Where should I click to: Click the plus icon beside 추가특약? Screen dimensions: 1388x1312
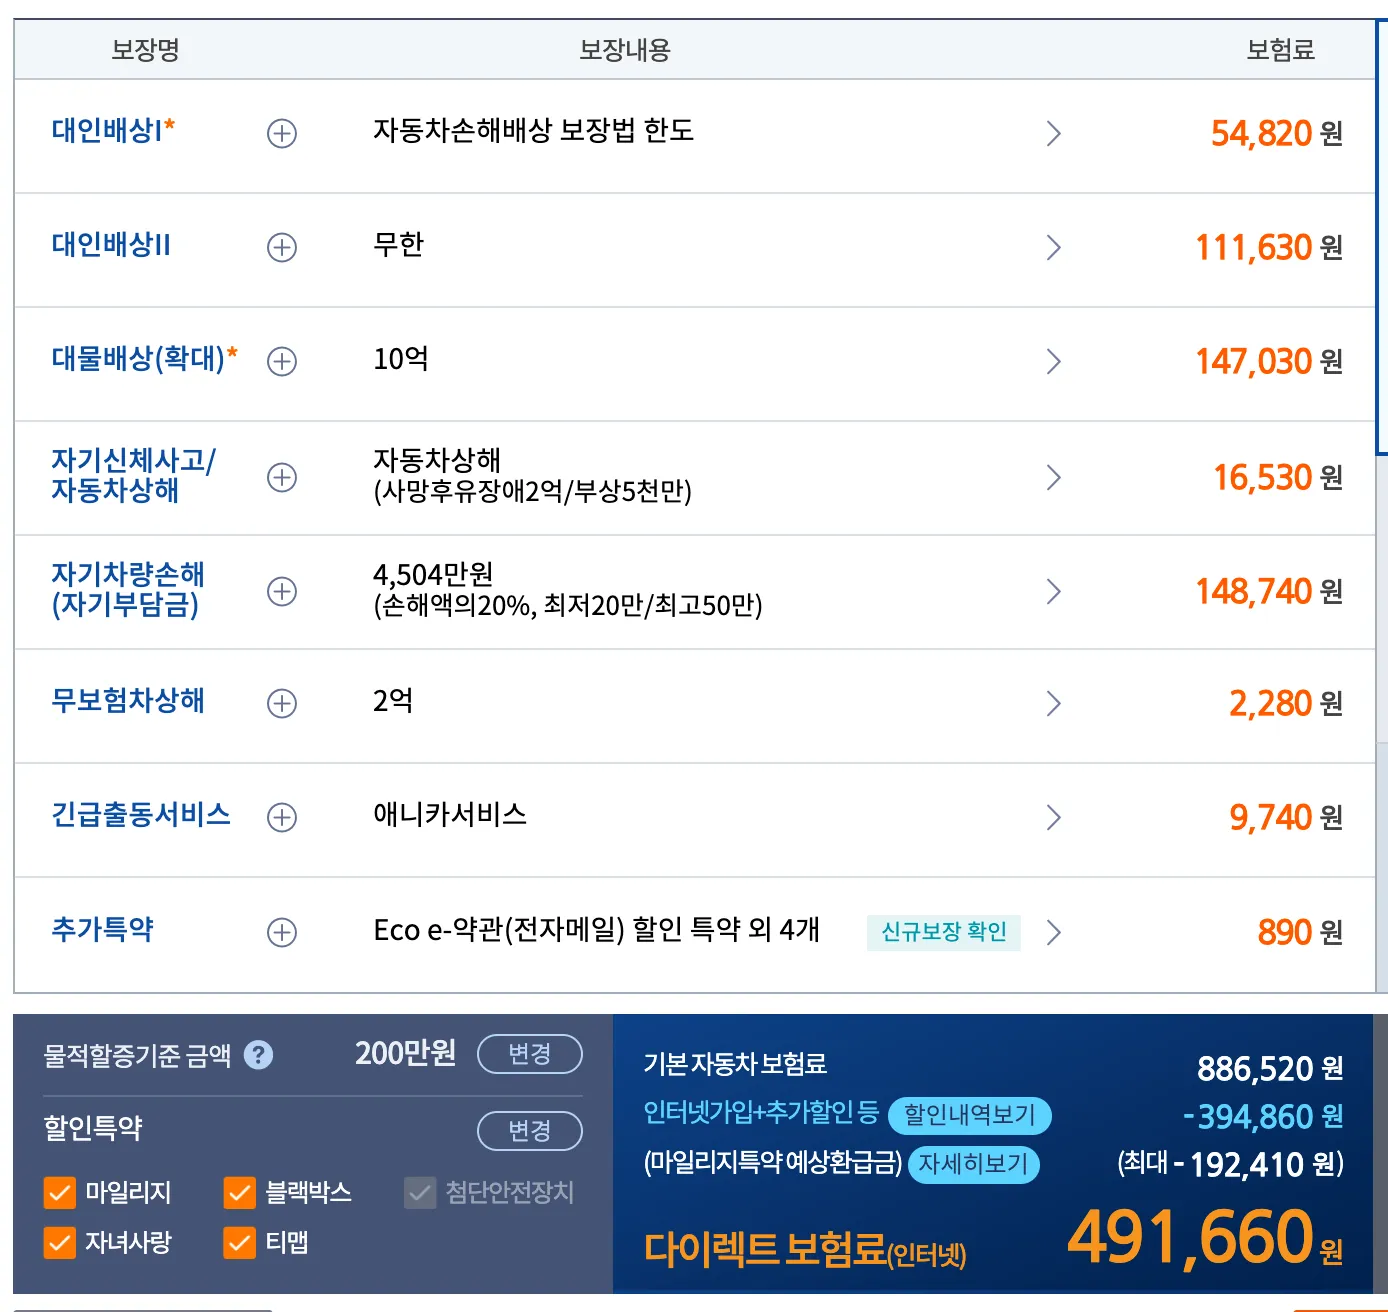pyautogui.click(x=281, y=931)
